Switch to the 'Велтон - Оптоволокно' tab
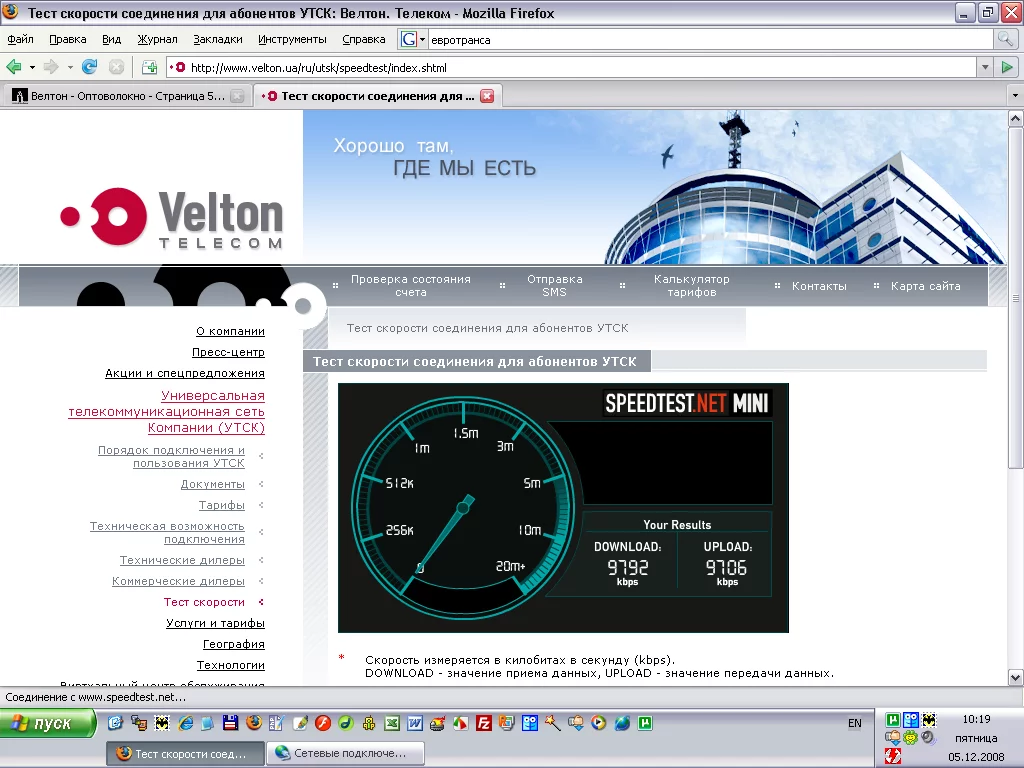Viewport: 1024px width, 768px height. tap(127, 96)
